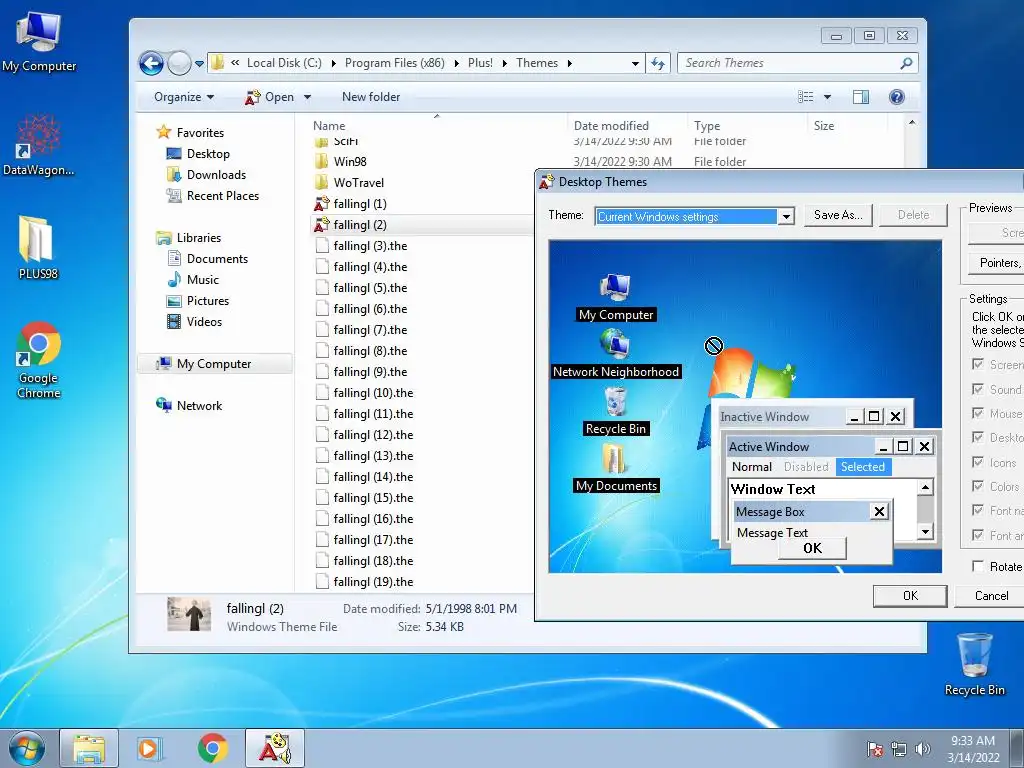Toggle the Sound events checkbox

pos(978,389)
